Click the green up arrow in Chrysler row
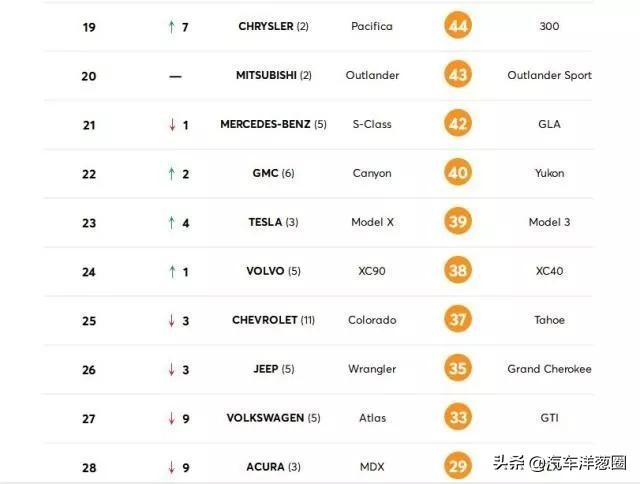The width and height of the screenshot is (640, 484). coord(171,26)
